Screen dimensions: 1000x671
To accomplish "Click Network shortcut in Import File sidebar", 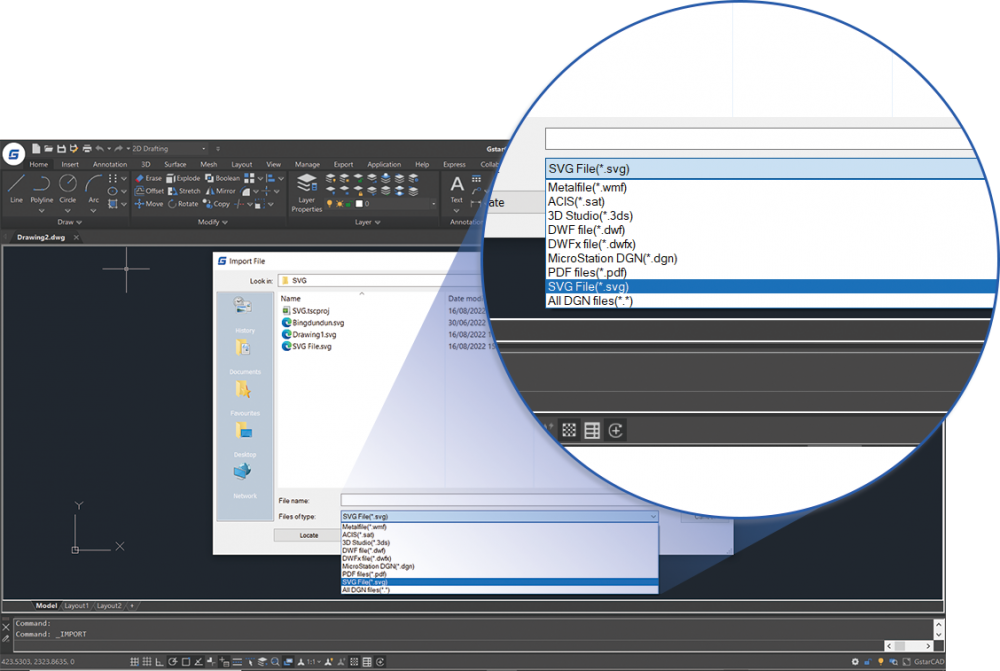I will click(x=244, y=481).
